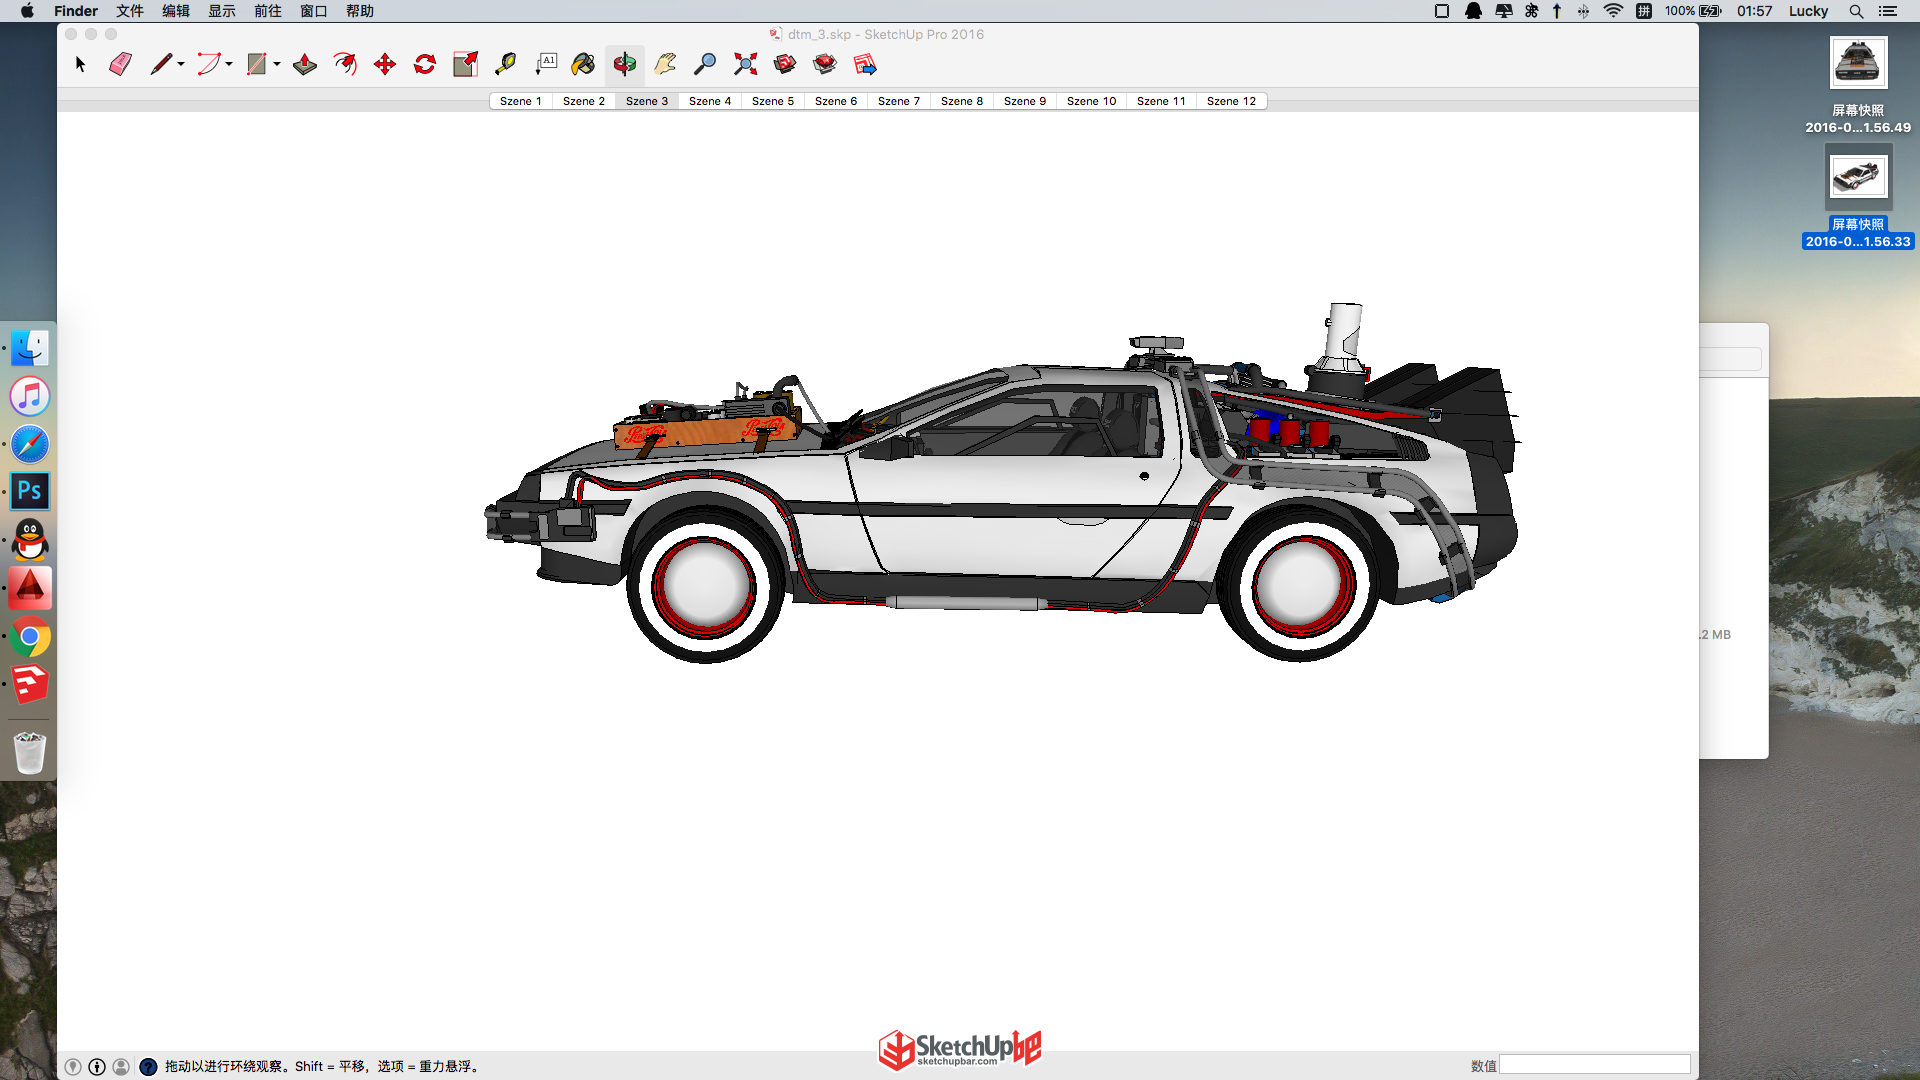Choose the pink Eraser tool
Screen dimensions: 1920x1080
[x=120, y=64]
